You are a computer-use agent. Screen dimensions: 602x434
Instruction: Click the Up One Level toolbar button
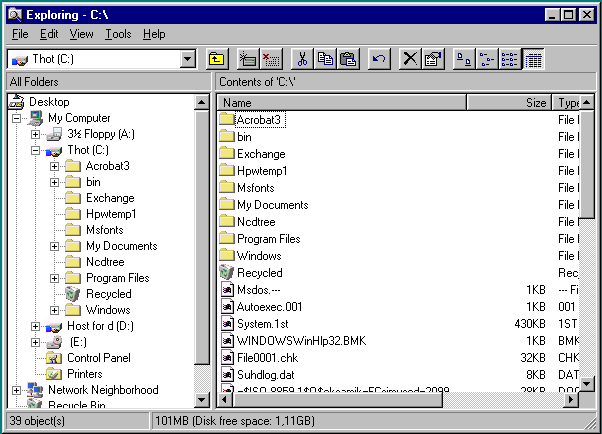pos(217,59)
